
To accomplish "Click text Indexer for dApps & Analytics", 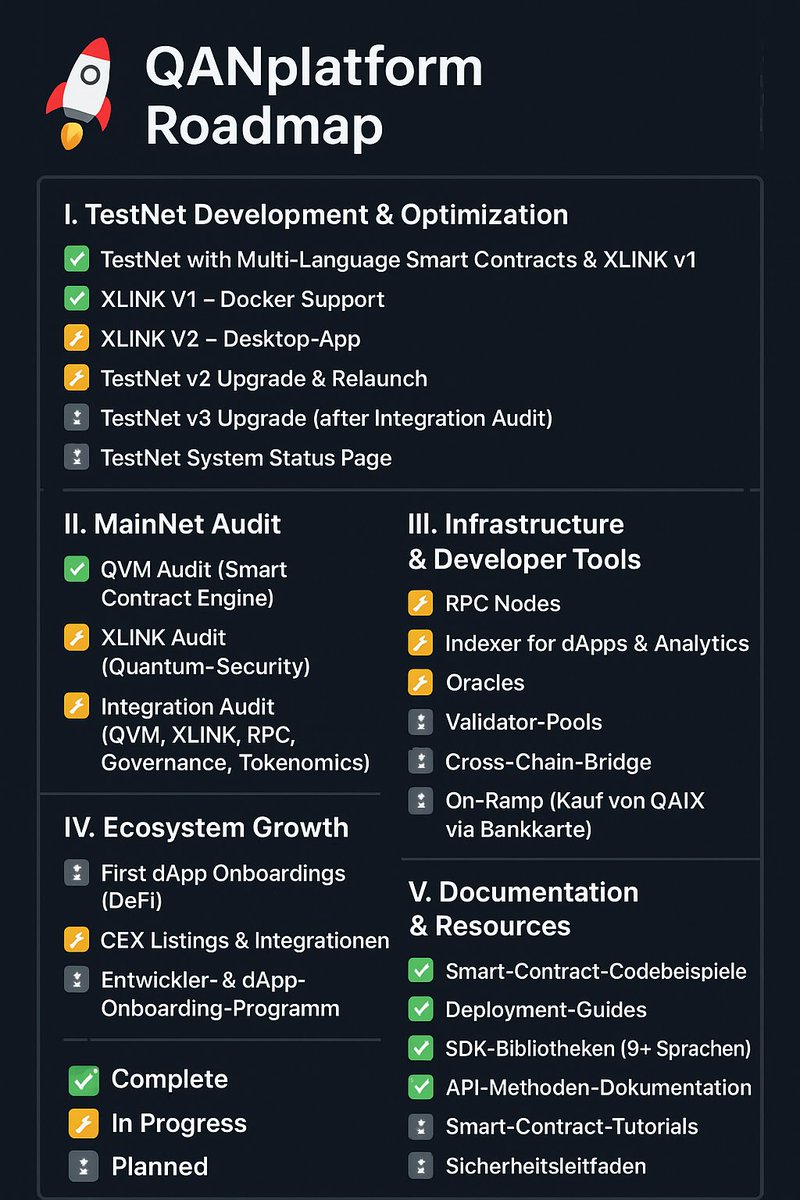I will point(597,644).
